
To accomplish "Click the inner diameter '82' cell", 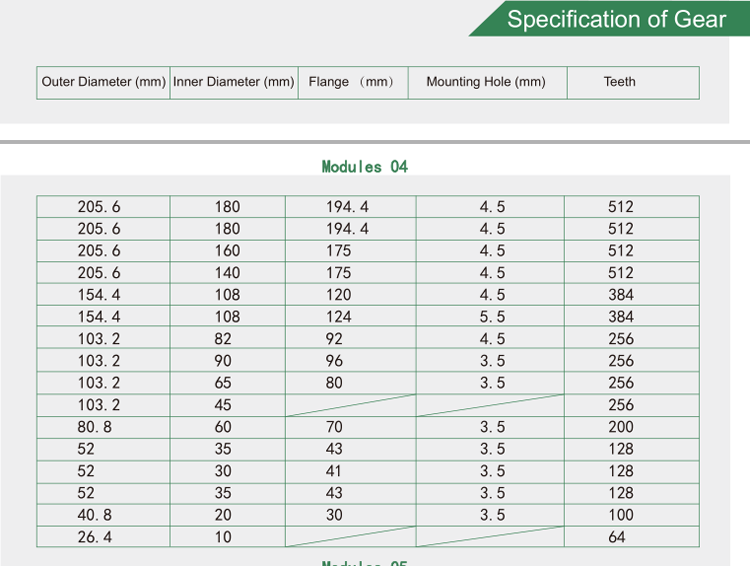I will pyautogui.click(x=228, y=339).
